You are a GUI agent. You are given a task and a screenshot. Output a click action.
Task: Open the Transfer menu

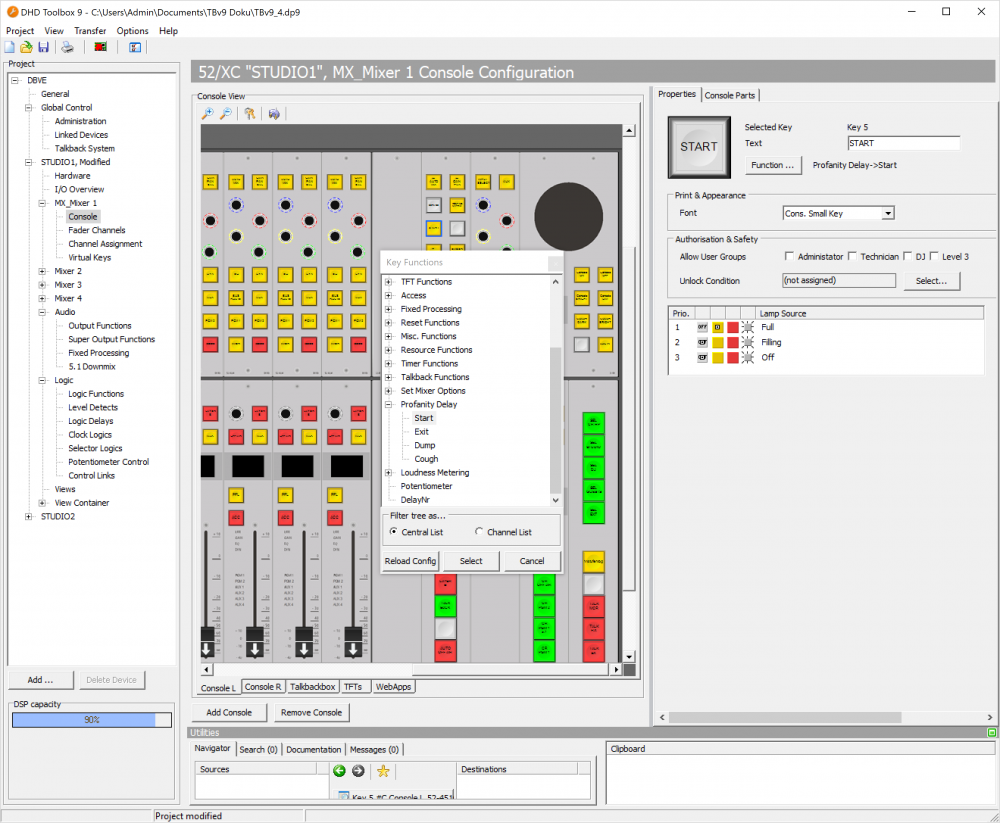pos(90,31)
